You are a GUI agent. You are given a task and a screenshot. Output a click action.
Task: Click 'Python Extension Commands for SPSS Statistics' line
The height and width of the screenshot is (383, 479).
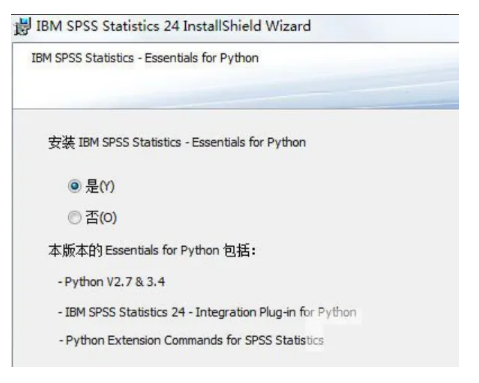pos(191,340)
